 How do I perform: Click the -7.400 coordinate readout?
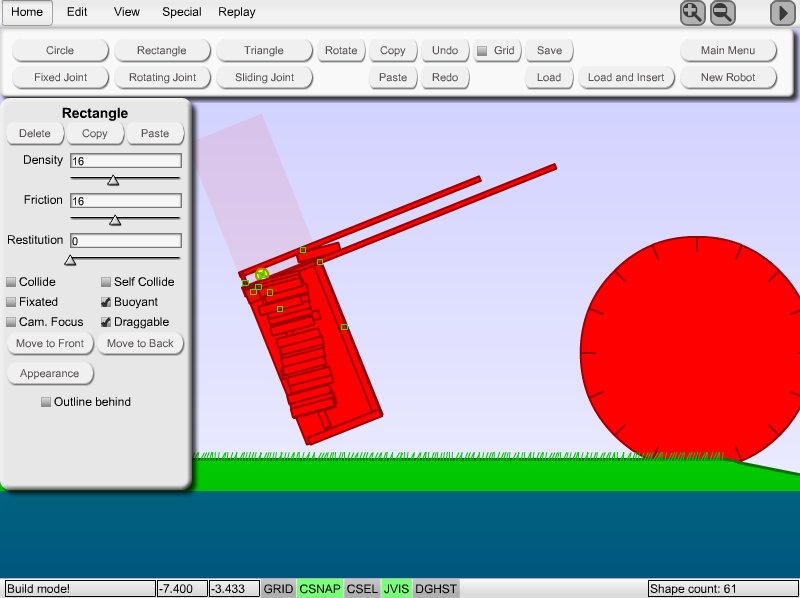[x=182, y=589]
